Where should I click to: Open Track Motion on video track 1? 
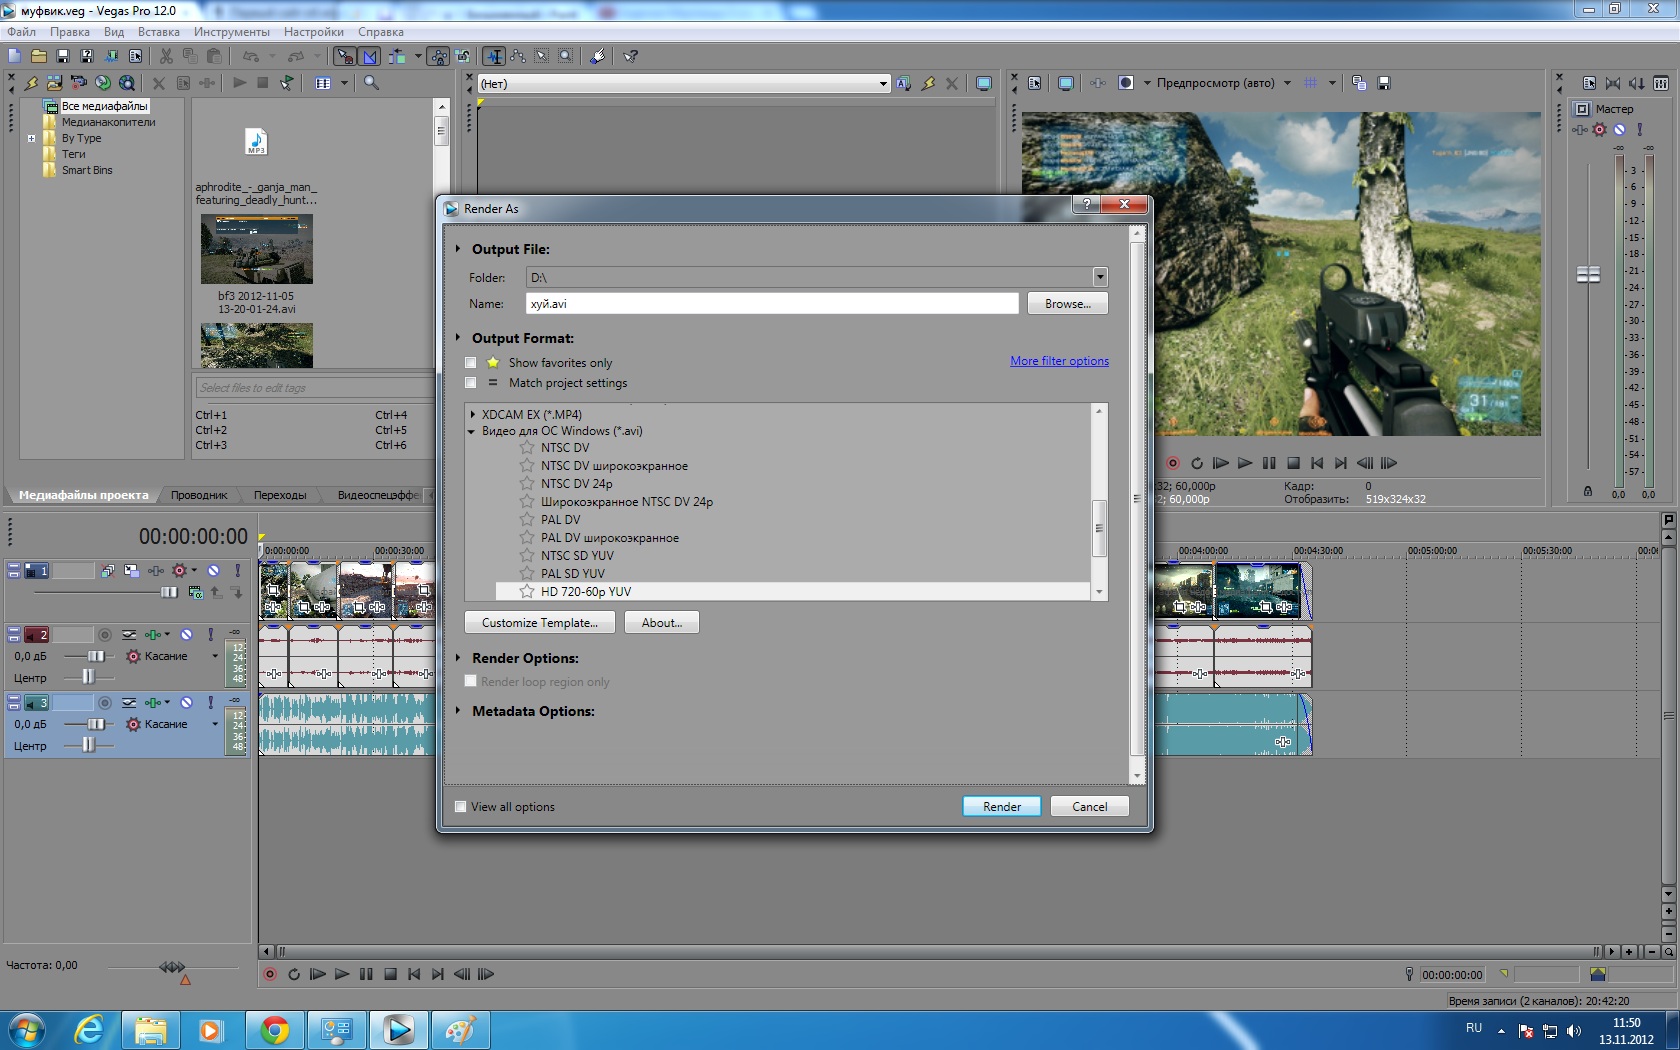coord(131,571)
